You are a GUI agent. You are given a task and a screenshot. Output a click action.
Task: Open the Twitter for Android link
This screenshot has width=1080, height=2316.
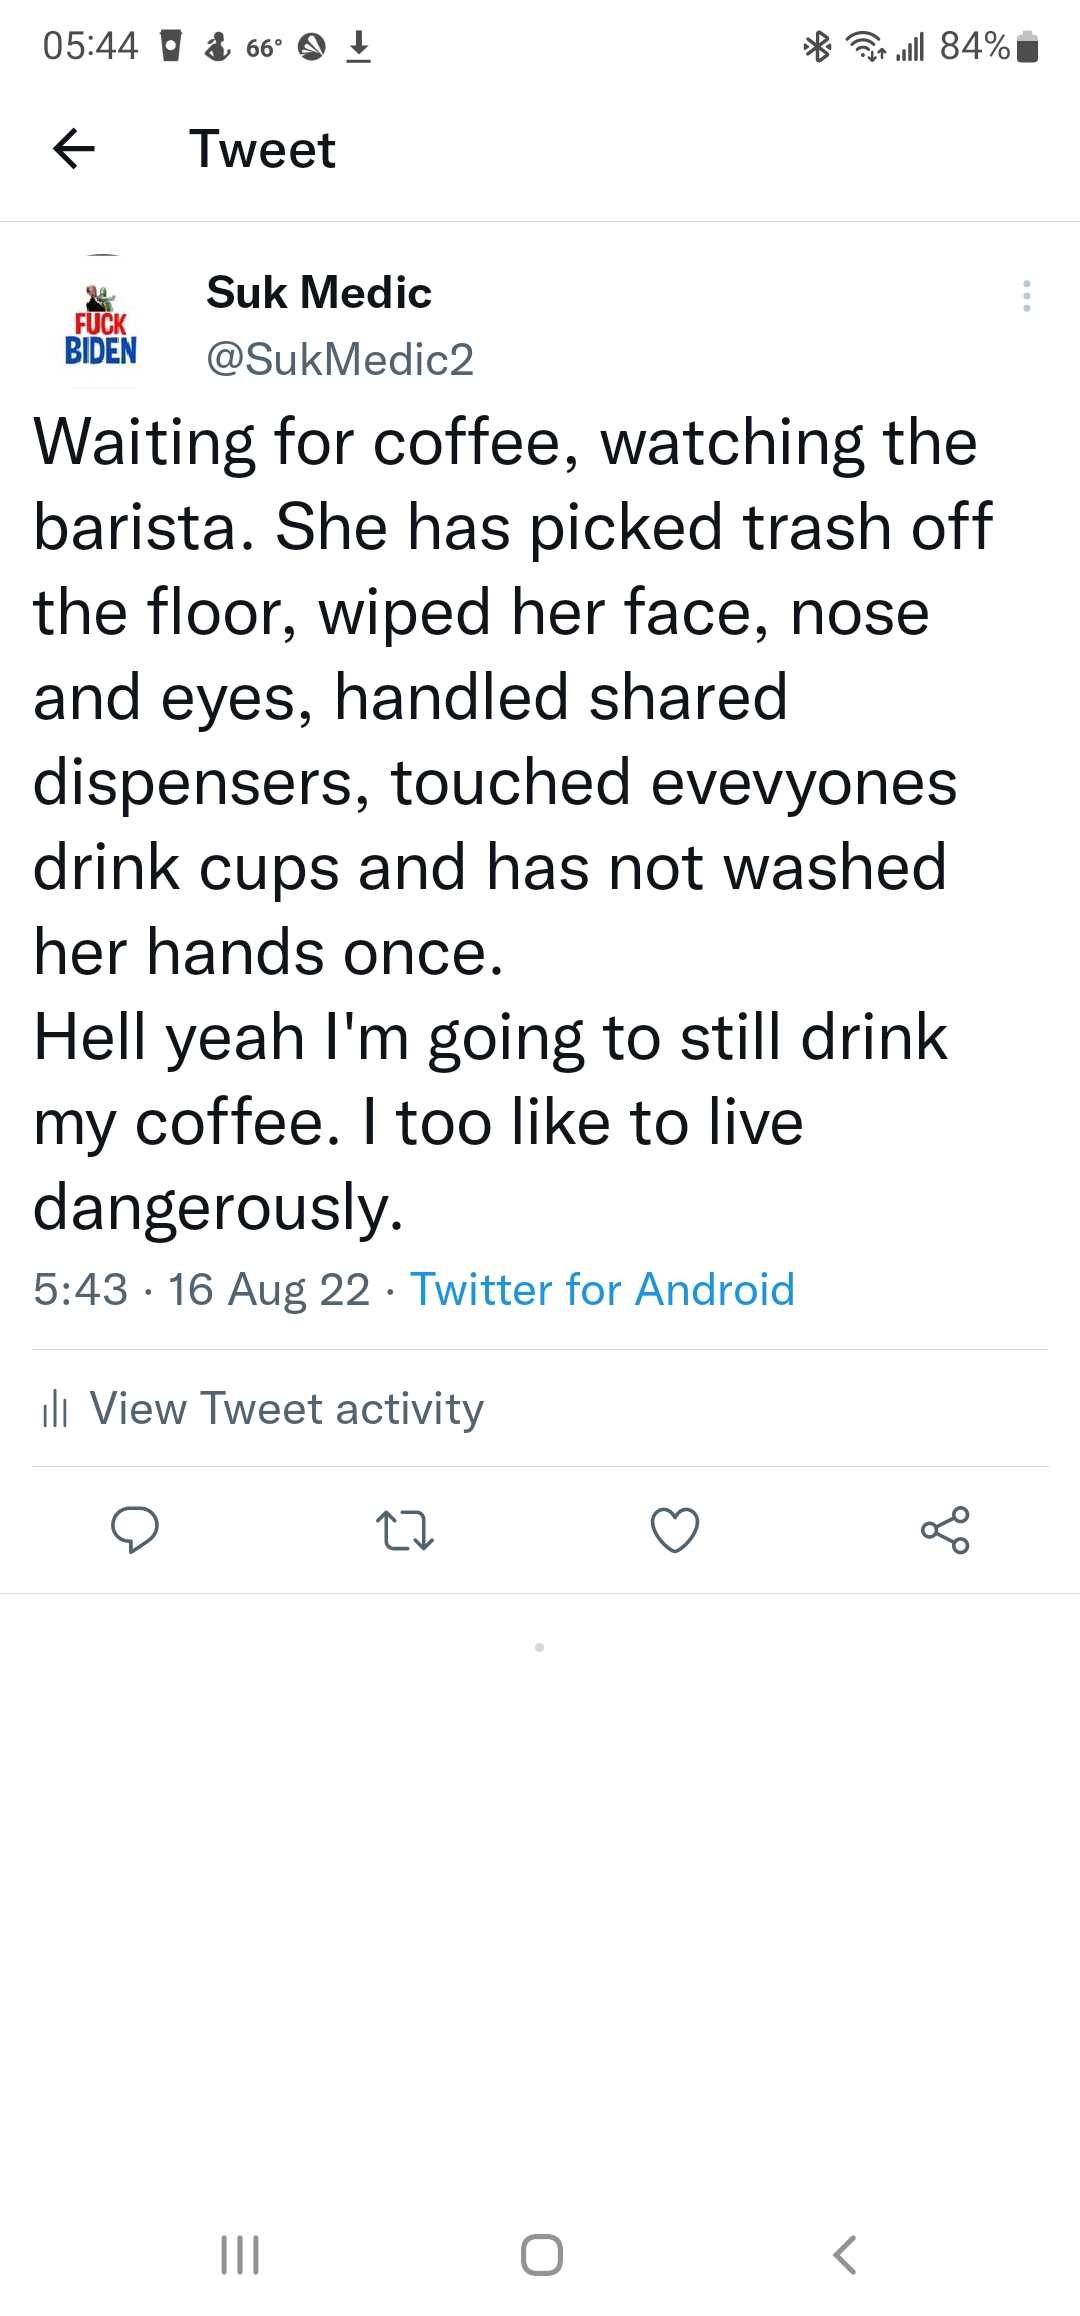click(x=602, y=1290)
